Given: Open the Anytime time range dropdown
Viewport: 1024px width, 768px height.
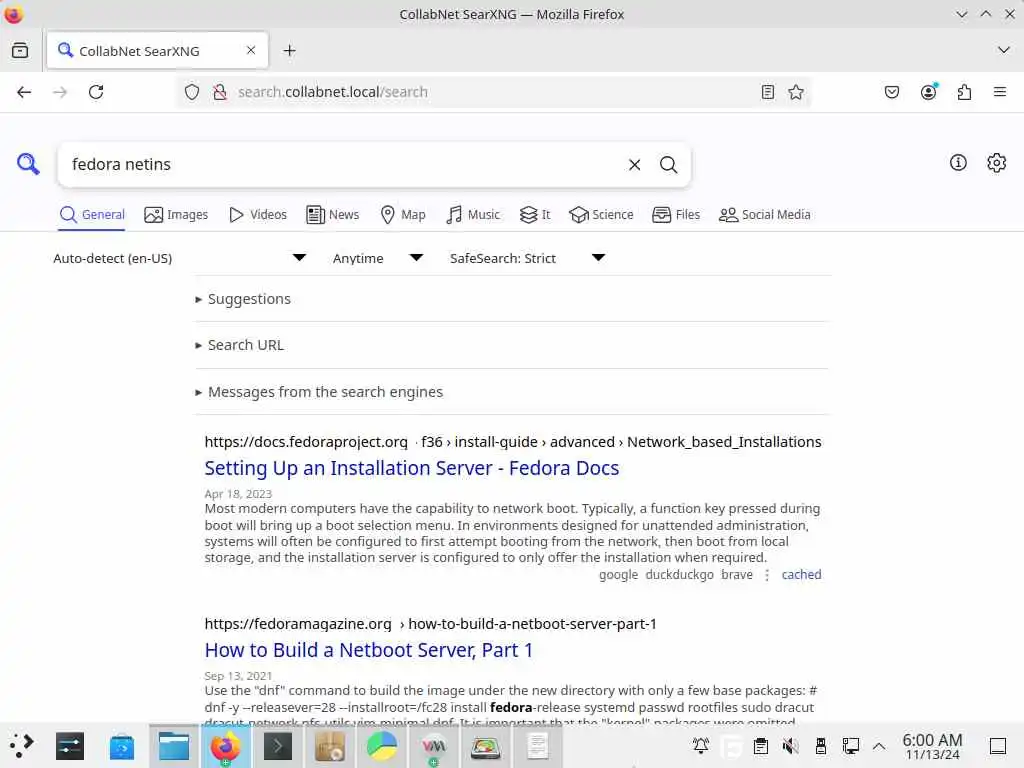Looking at the screenshot, I should [378, 259].
